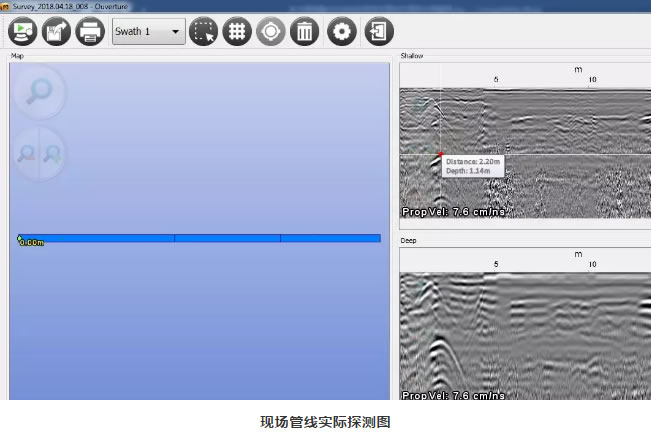Image resolution: width=651 pixels, height=439 pixels.
Task: Click the target crosshair locate icon
Action: click(270, 31)
